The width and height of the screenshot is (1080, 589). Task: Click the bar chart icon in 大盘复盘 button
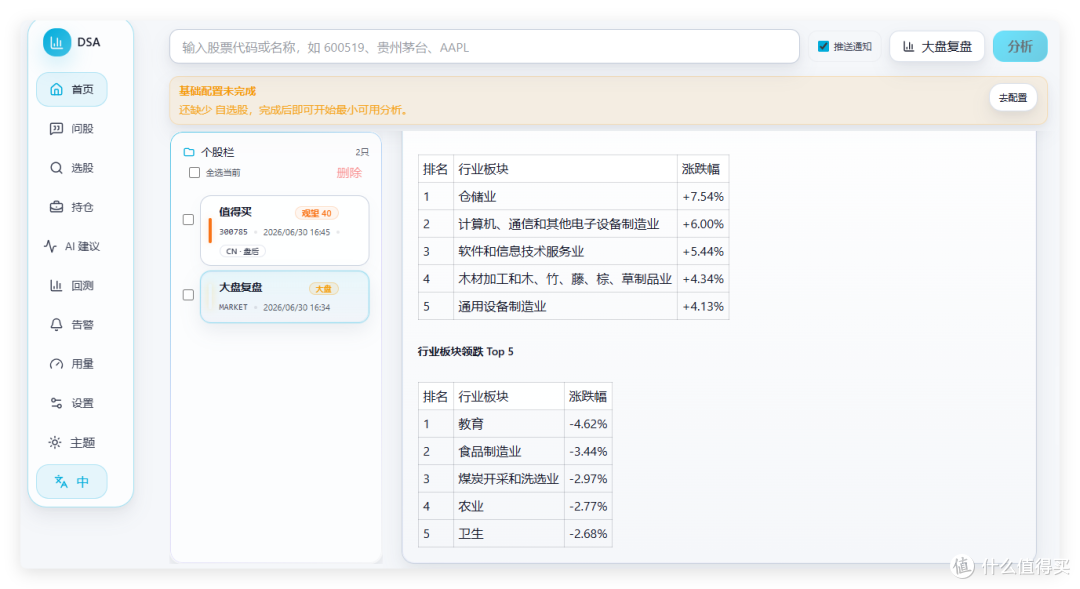pyautogui.click(x=908, y=47)
